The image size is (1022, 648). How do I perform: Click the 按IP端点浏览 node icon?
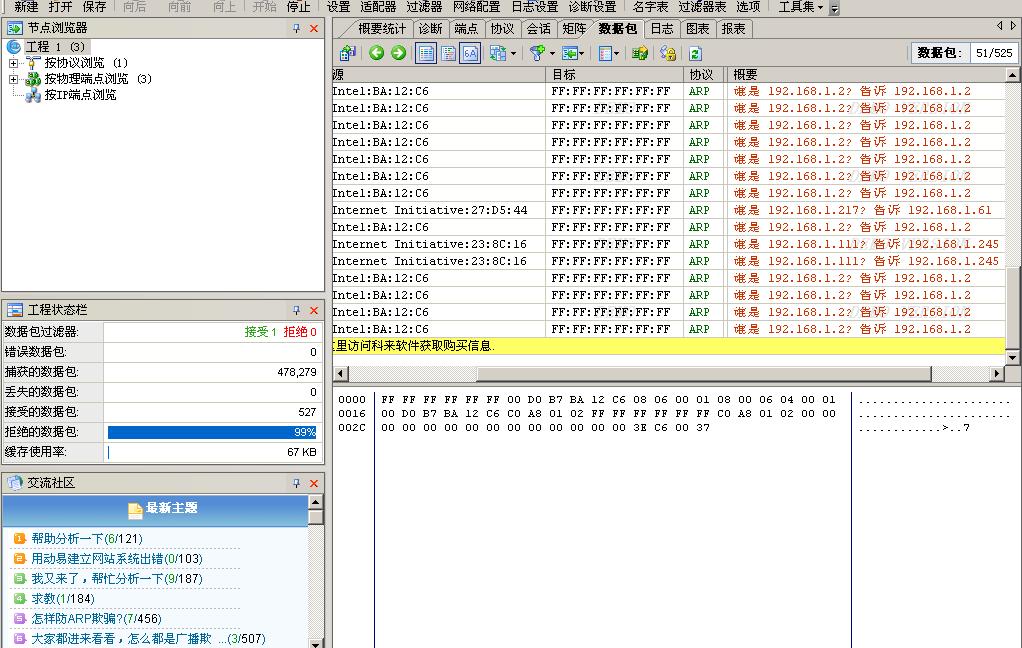coord(33,95)
